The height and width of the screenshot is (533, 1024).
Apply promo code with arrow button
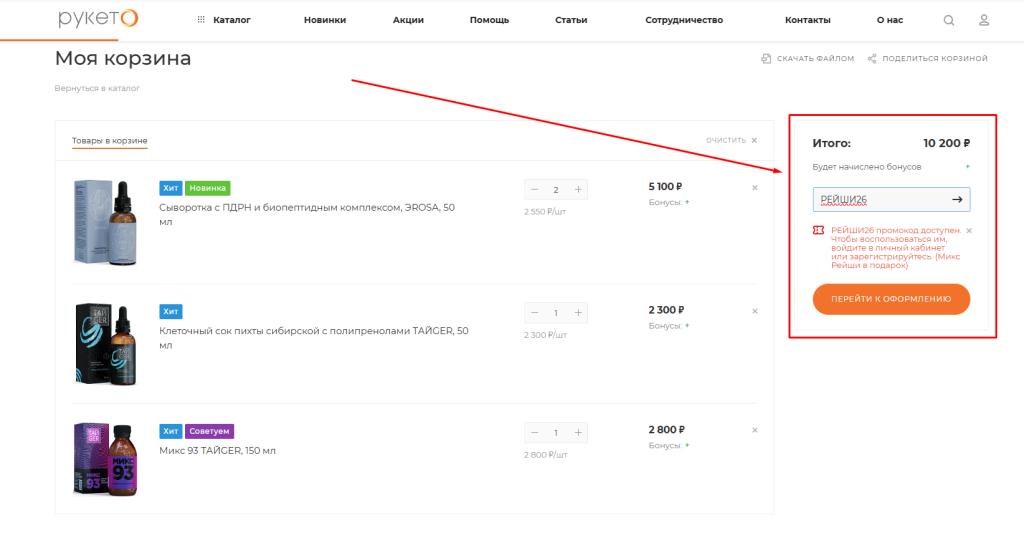(x=957, y=200)
